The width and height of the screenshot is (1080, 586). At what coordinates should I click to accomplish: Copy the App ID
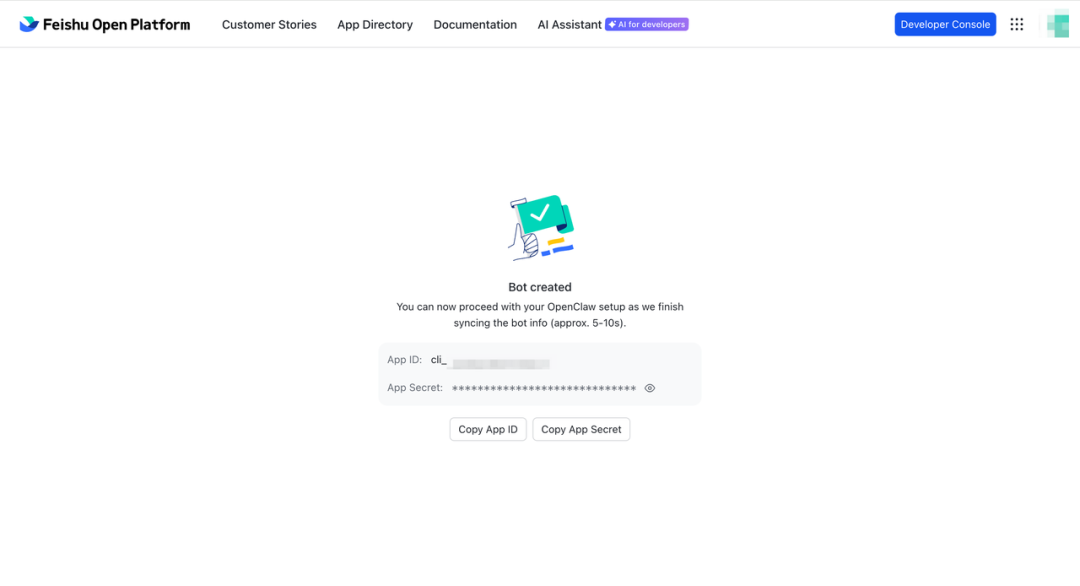pos(488,429)
